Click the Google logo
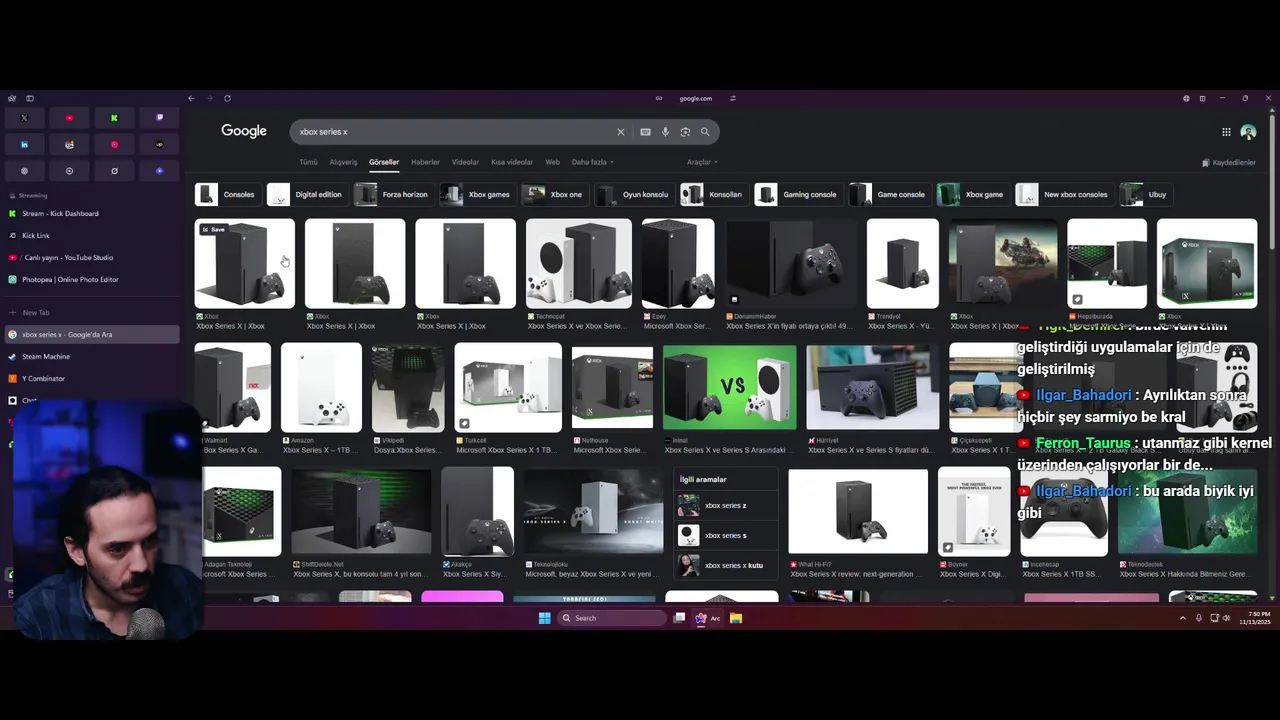 [x=244, y=131]
